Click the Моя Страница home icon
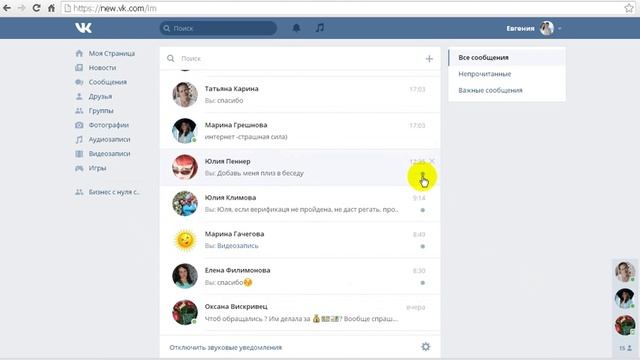The image size is (640, 360). (x=79, y=53)
